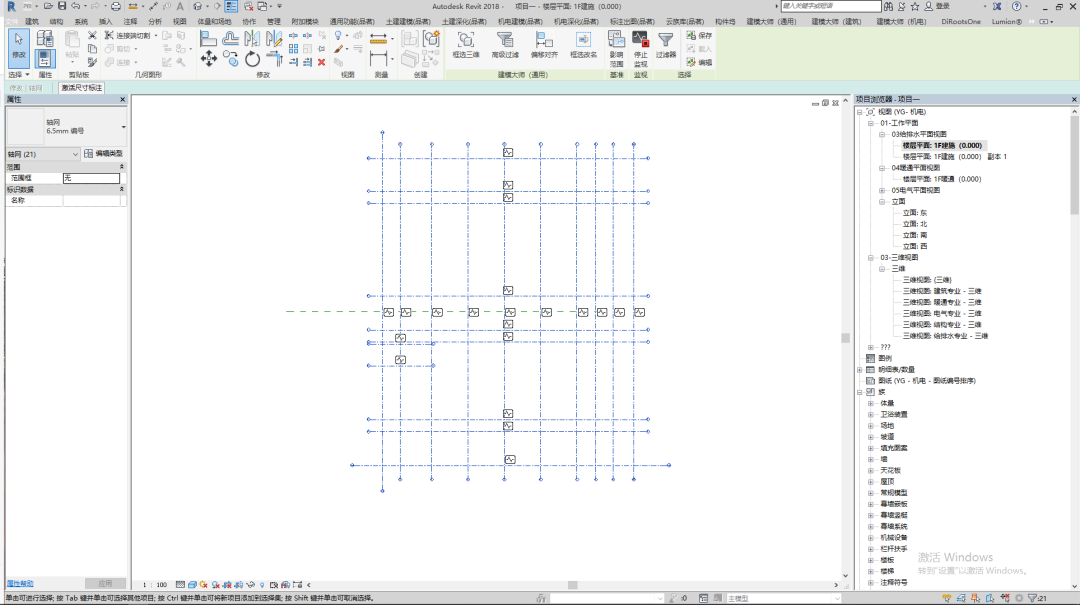Open the 建筑 ribbon tab
The height and width of the screenshot is (605, 1080).
tap(32, 22)
